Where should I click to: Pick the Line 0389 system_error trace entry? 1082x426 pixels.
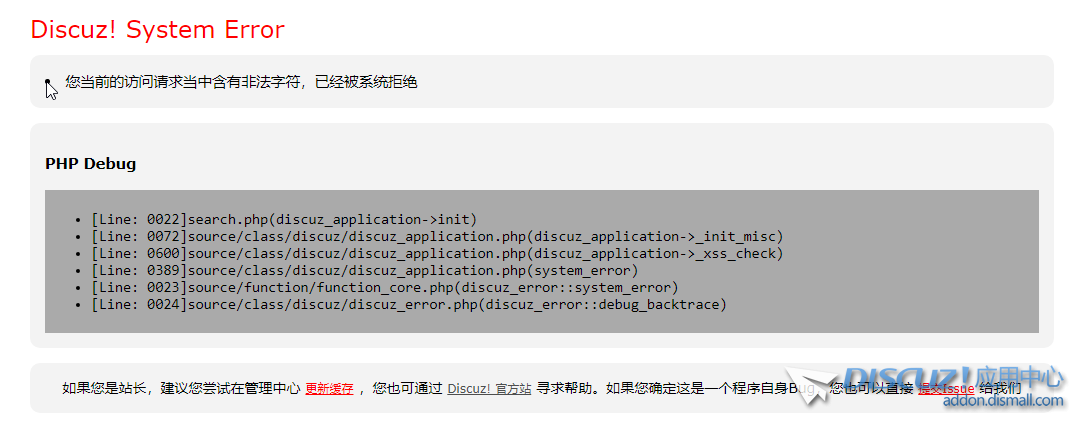click(x=364, y=270)
